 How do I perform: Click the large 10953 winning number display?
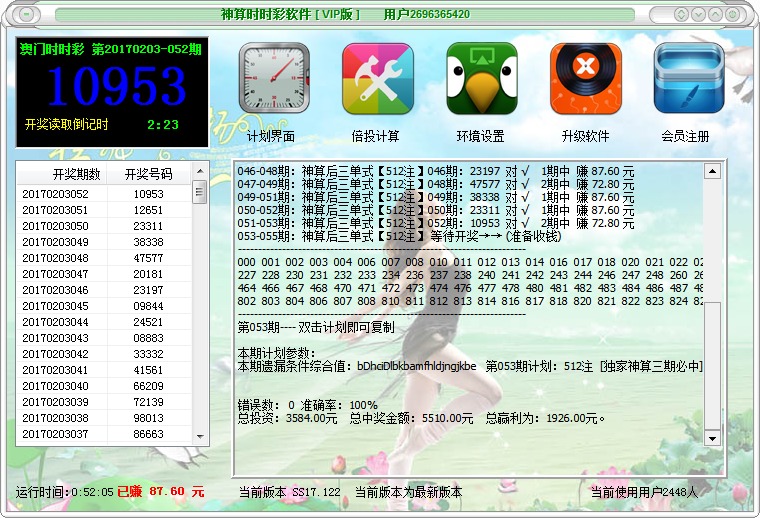pyautogui.click(x=116, y=86)
